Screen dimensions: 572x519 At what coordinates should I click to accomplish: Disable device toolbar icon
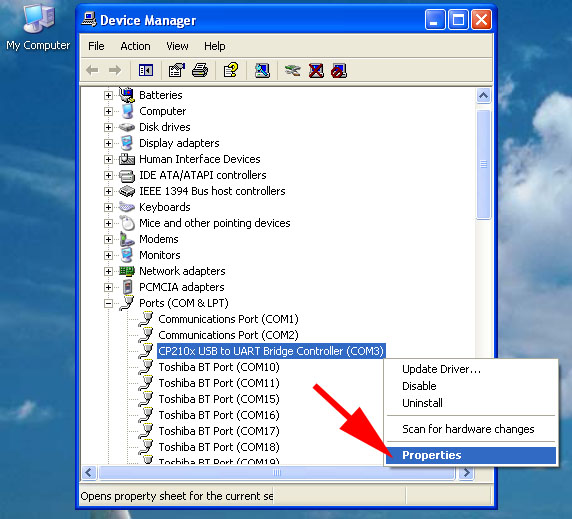(339, 70)
